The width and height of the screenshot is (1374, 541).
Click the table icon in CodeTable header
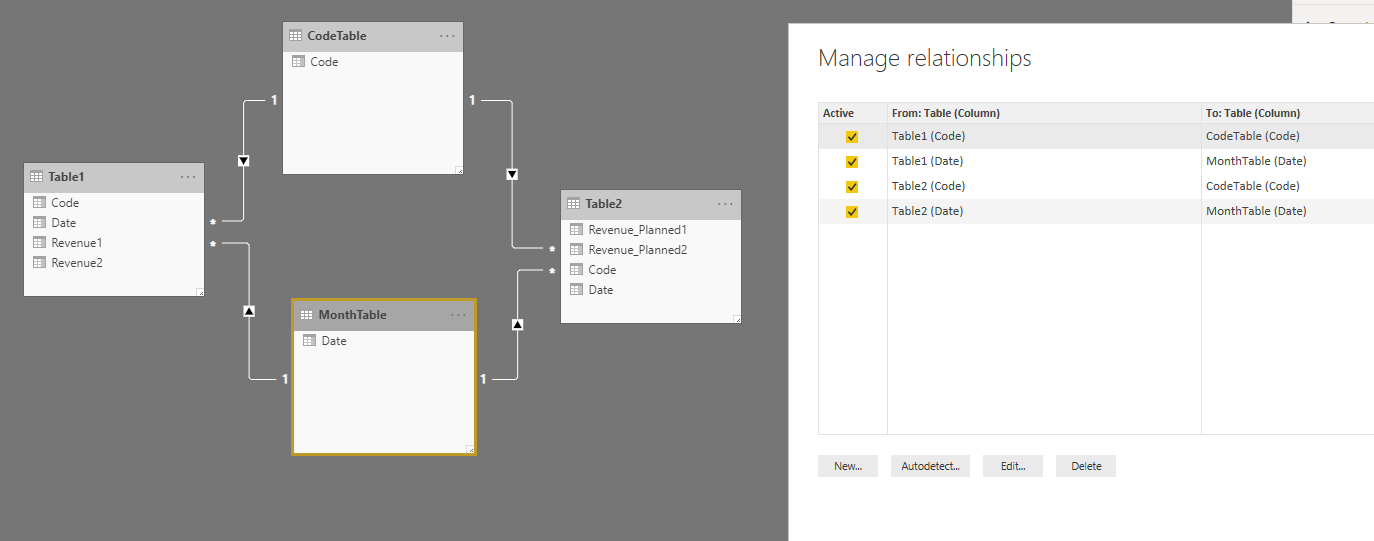tap(295, 36)
